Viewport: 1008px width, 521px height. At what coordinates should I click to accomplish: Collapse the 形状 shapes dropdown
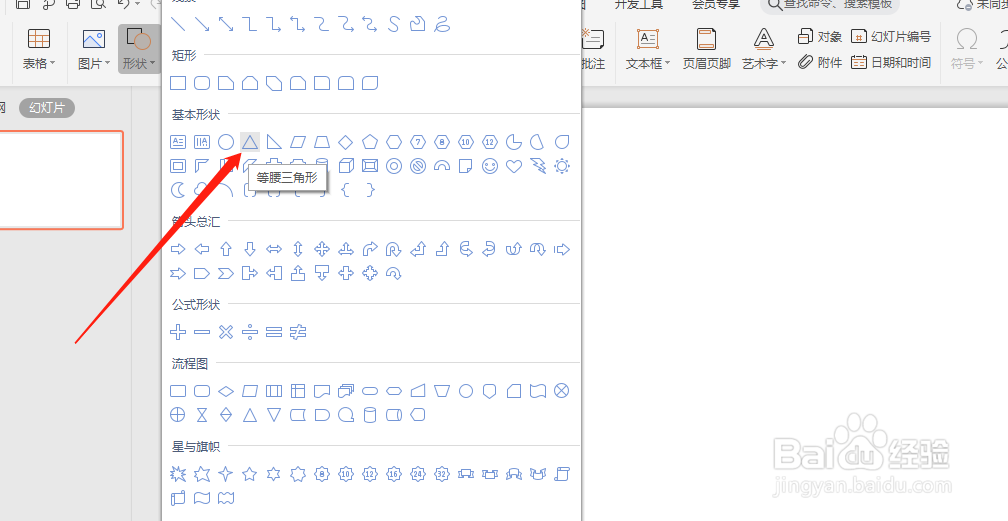[x=138, y=48]
